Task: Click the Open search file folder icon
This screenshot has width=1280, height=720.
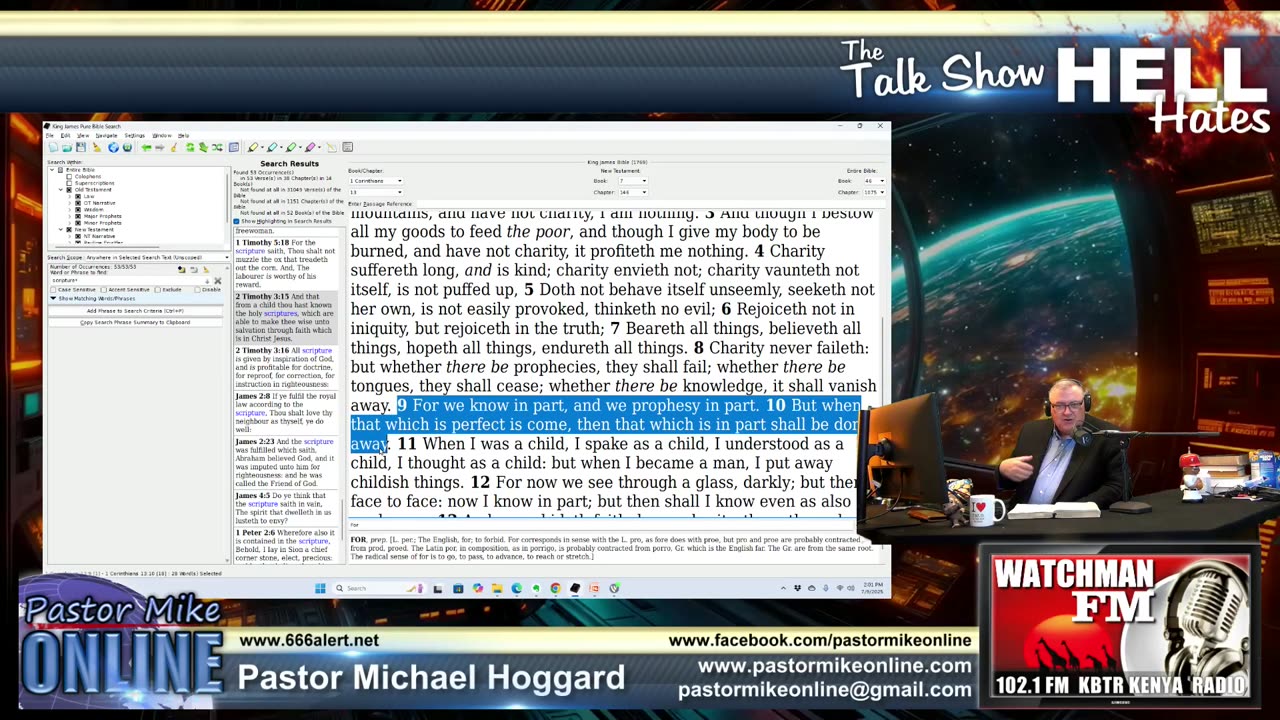Action: [67, 147]
